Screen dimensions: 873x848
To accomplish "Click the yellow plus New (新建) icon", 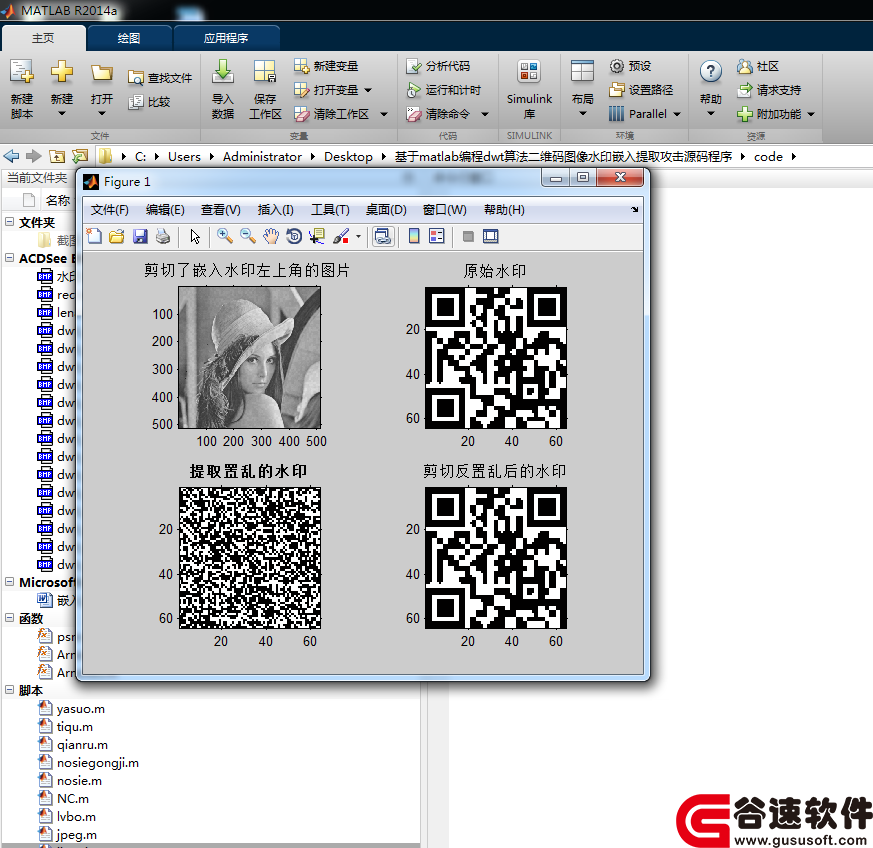I will [62, 72].
